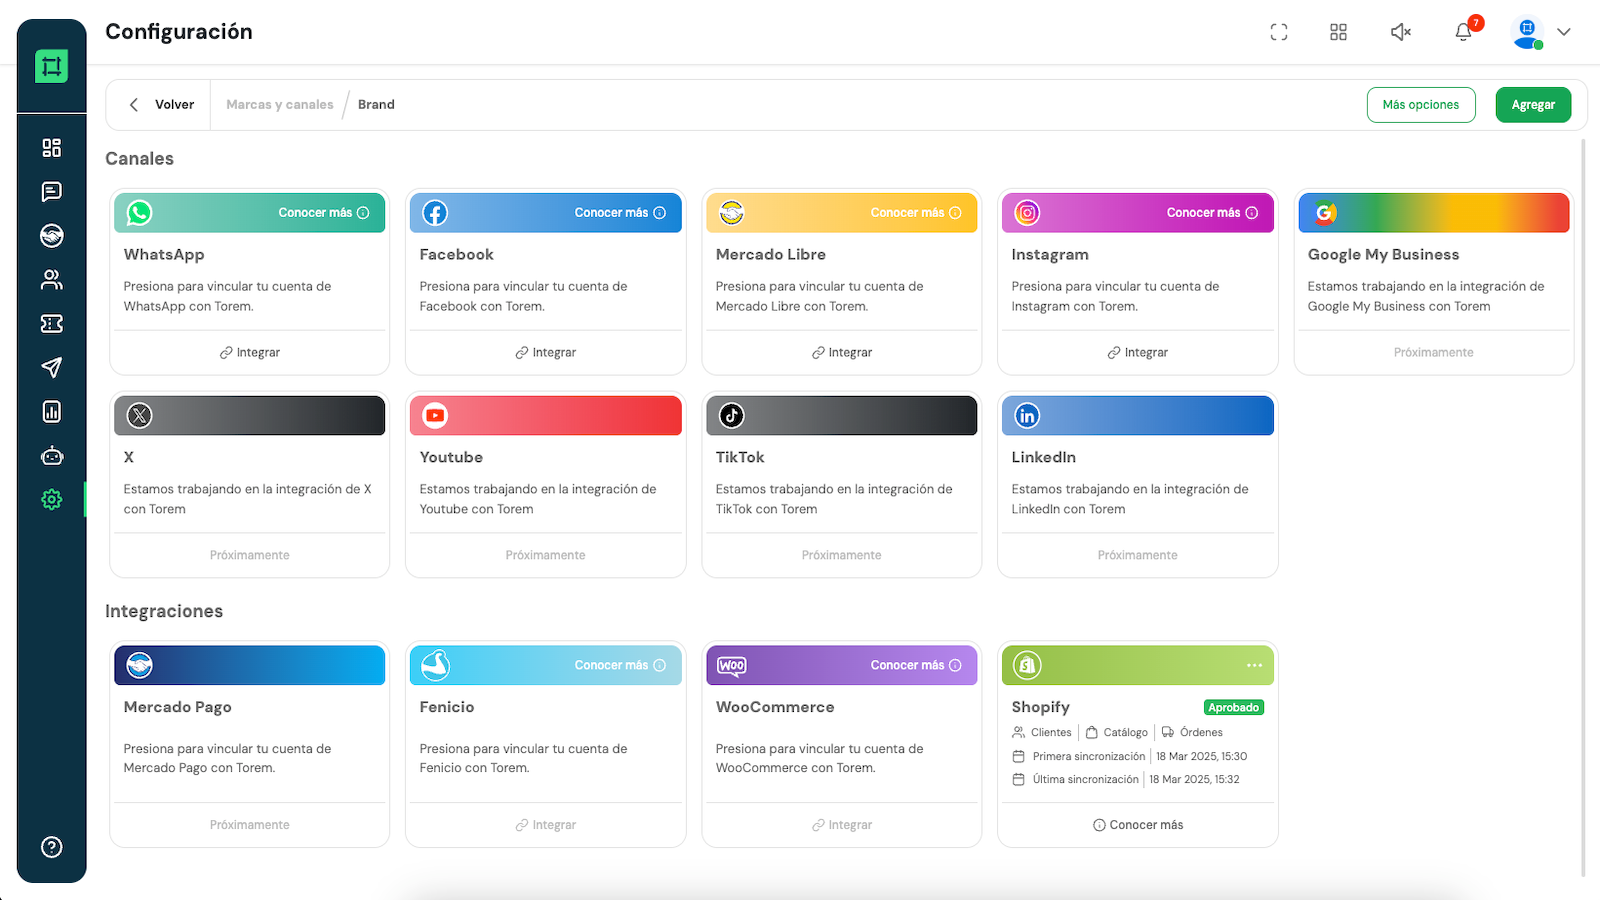Click the Shopify logo icon

(x=1027, y=665)
